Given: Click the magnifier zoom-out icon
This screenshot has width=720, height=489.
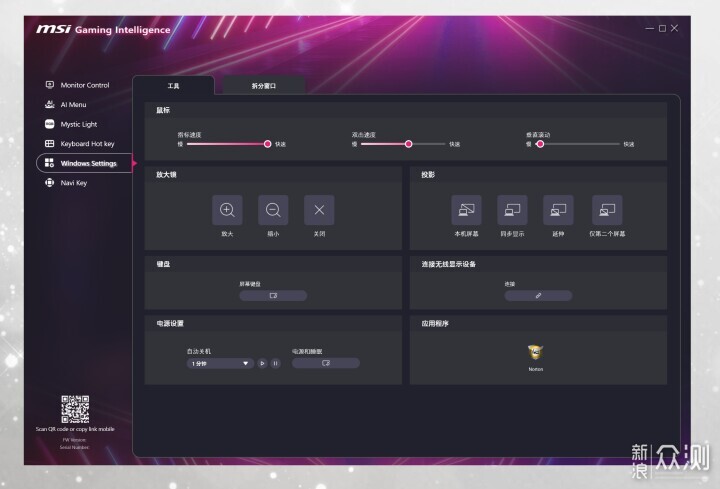Looking at the screenshot, I should click(273, 210).
